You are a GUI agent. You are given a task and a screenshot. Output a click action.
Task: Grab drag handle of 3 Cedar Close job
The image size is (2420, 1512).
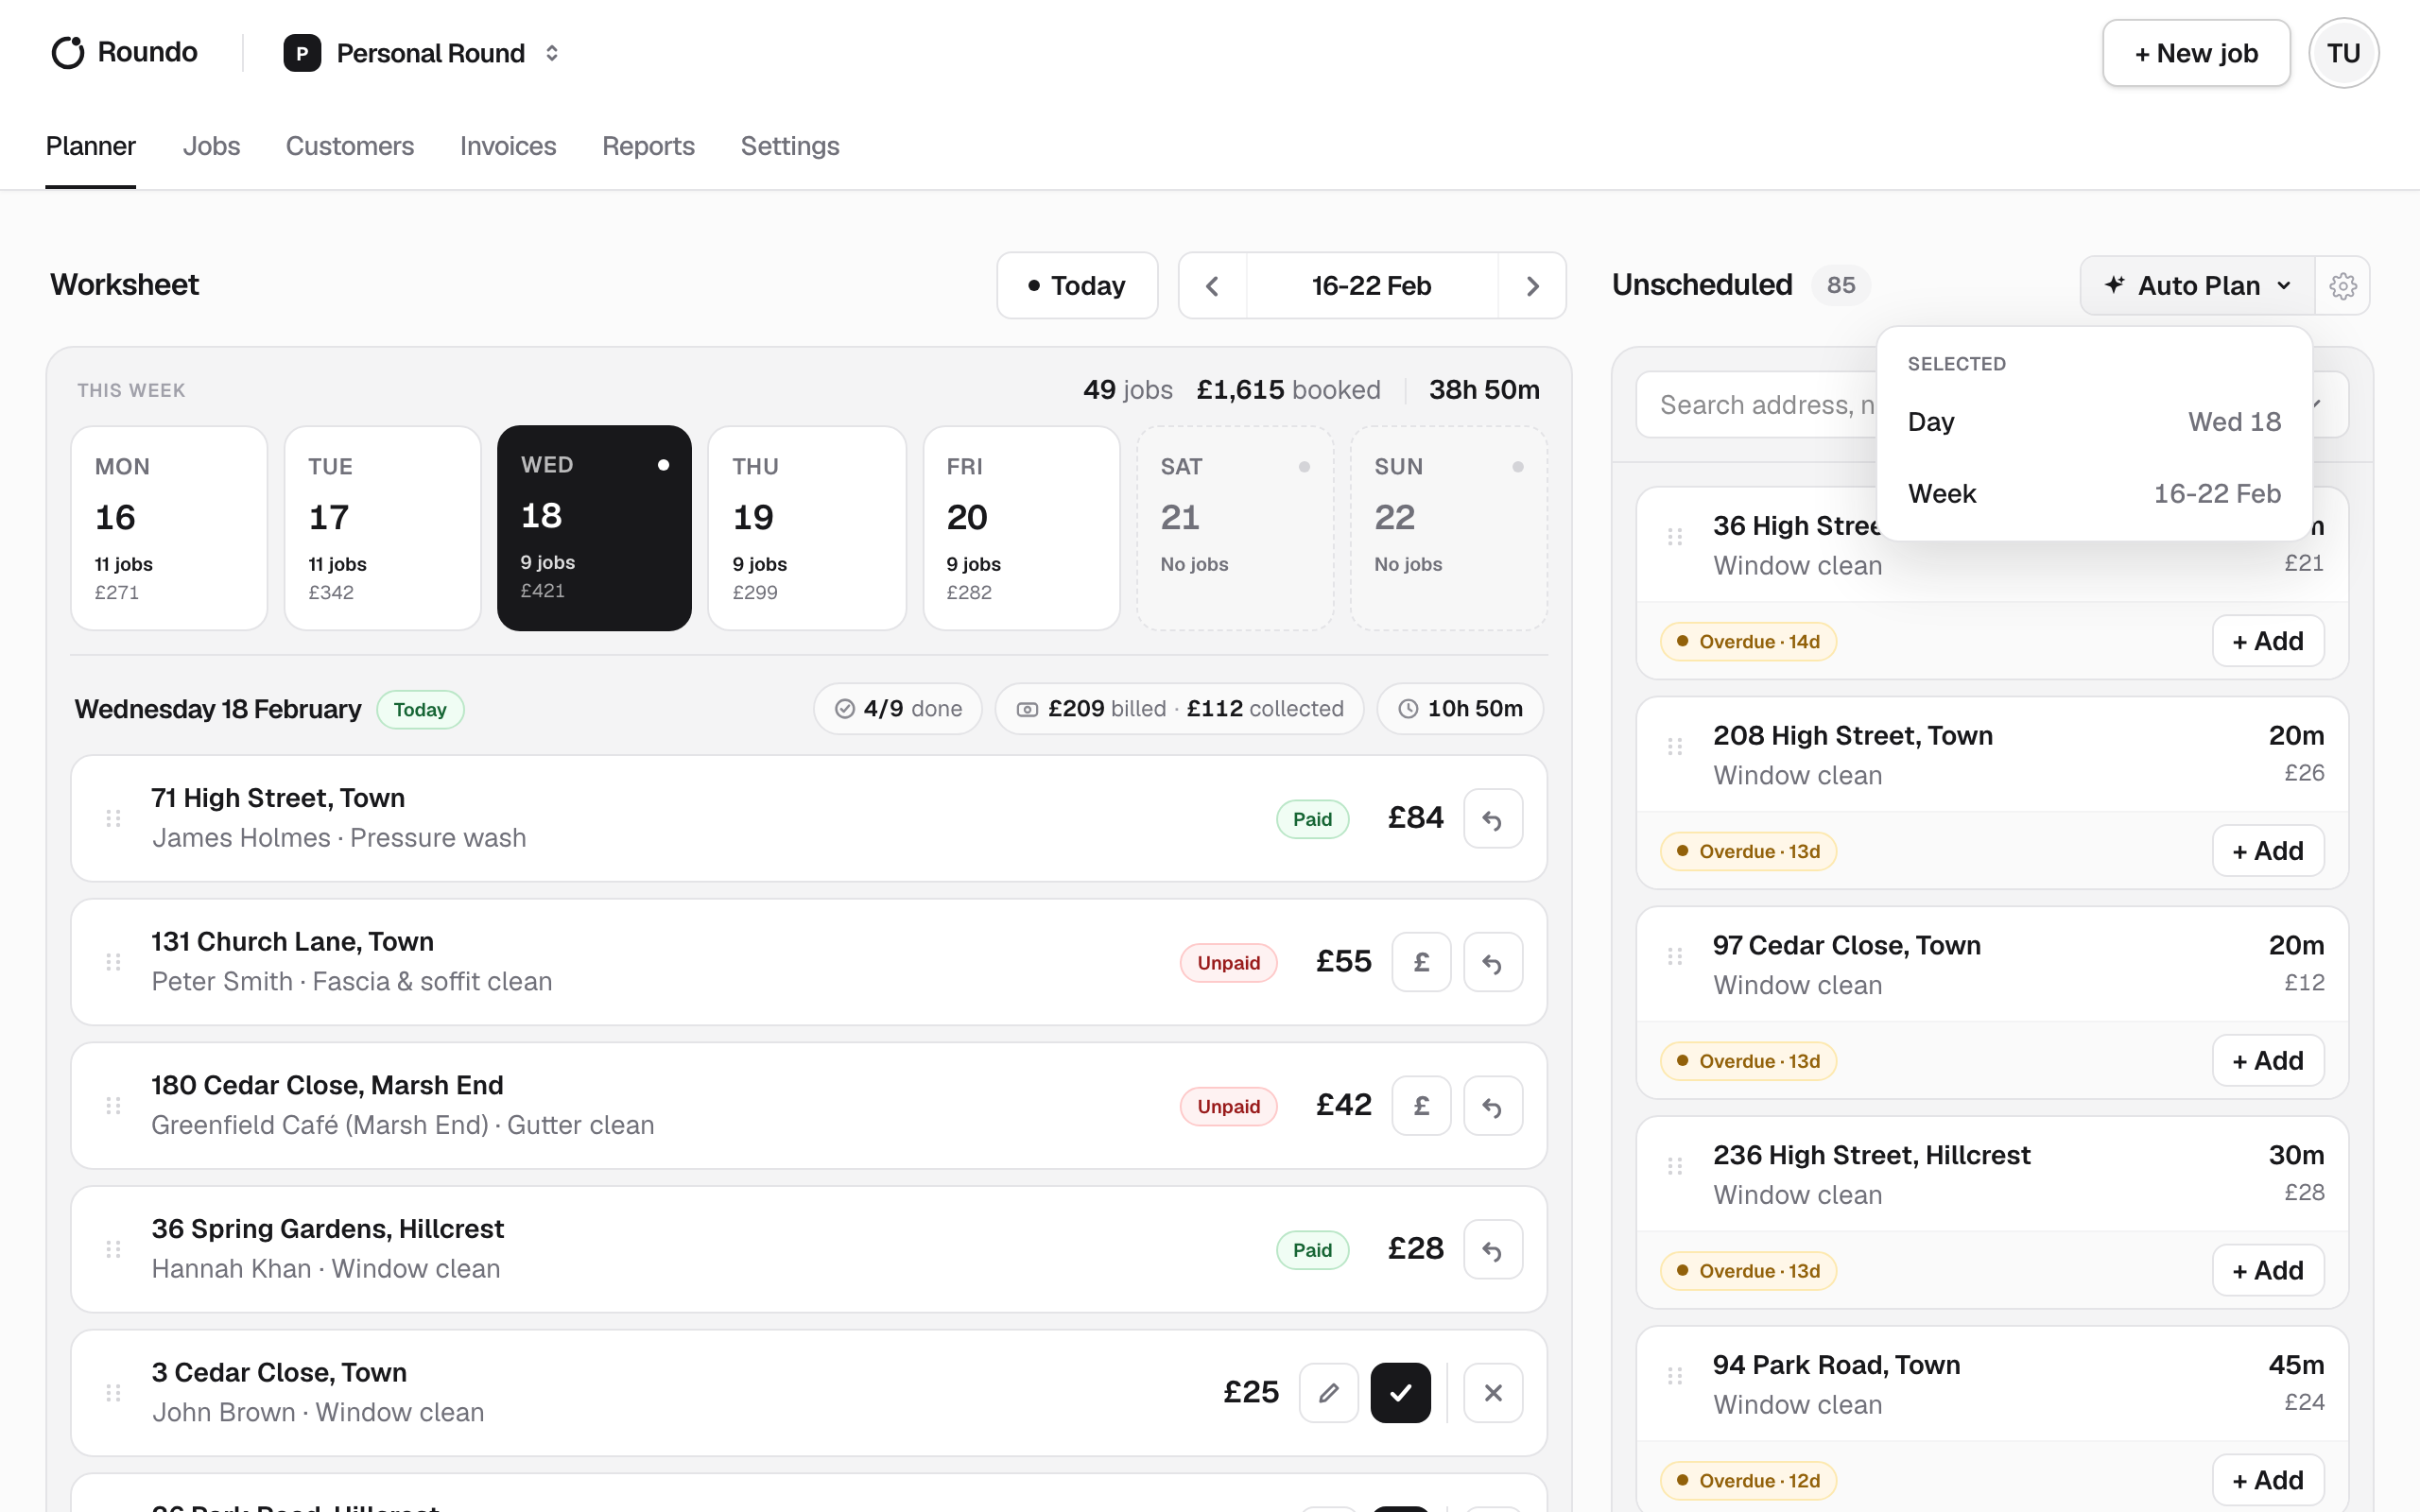[113, 1393]
